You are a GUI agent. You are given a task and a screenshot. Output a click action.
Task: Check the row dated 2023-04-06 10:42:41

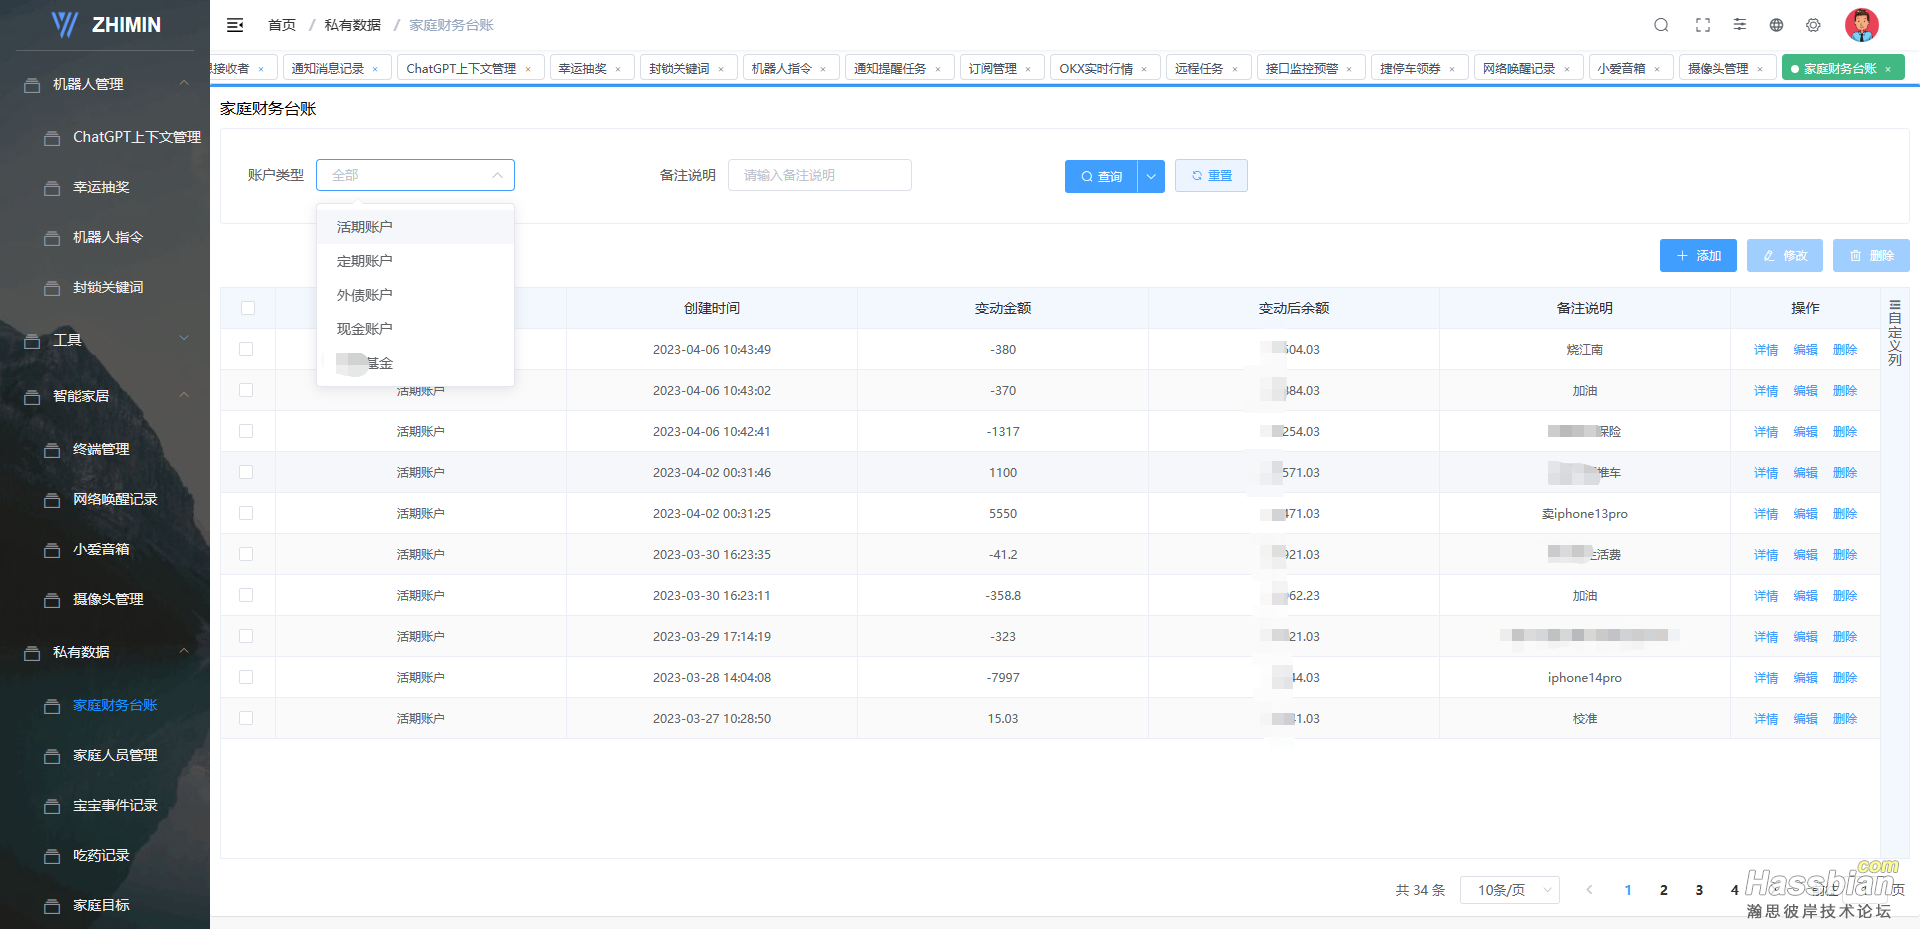246,431
